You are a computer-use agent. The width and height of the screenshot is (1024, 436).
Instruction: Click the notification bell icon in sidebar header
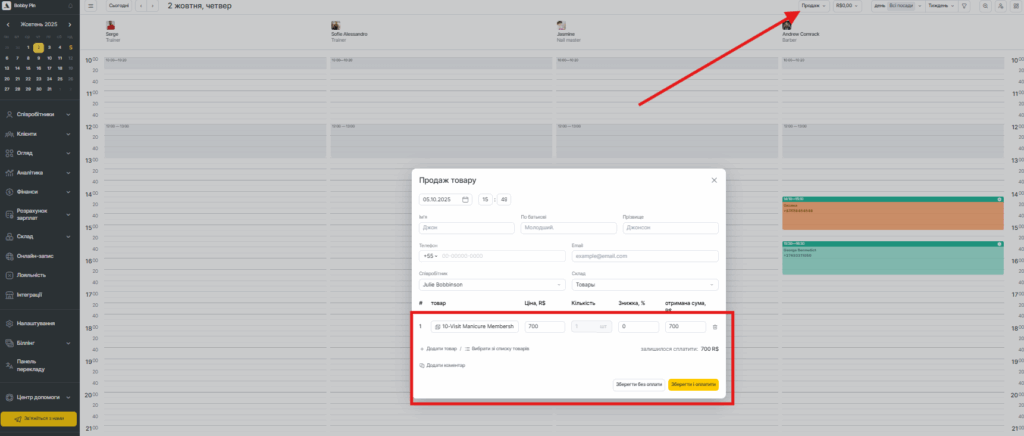pyautogui.click(x=69, y=5)
